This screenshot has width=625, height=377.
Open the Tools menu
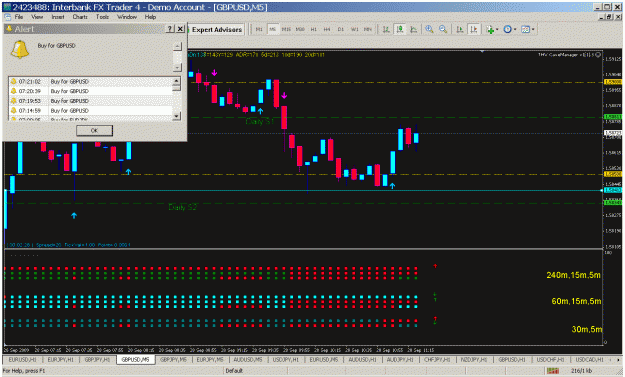(102, 17)
